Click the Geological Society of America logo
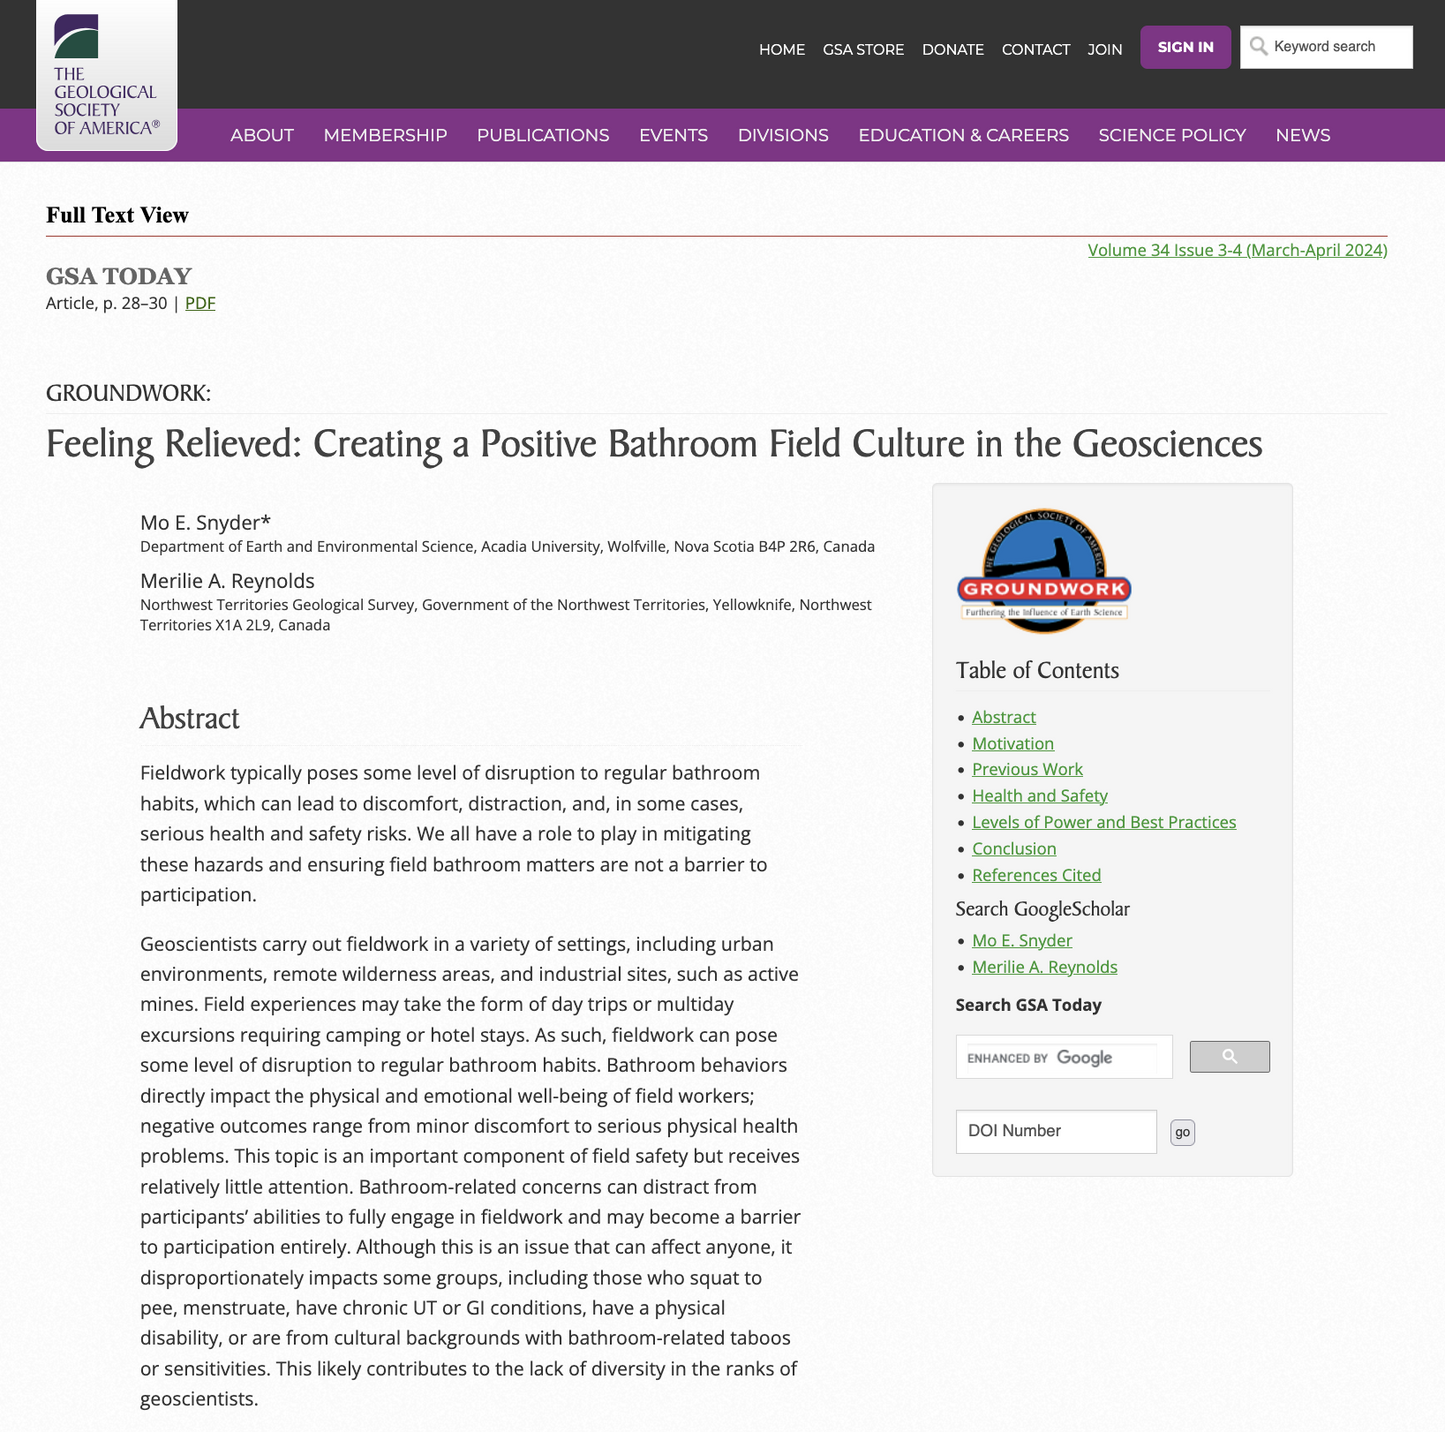Screen dimensions: 1445x1432 [105, 75]
